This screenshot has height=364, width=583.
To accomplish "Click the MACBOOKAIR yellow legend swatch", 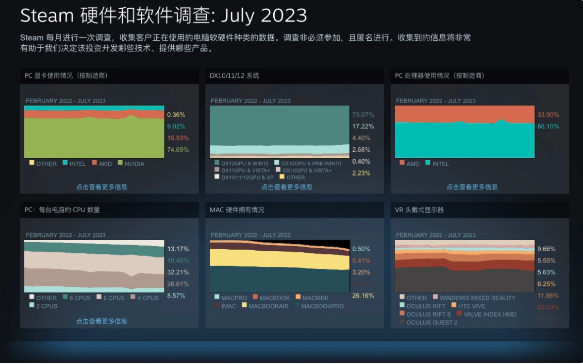I will 244,305.
